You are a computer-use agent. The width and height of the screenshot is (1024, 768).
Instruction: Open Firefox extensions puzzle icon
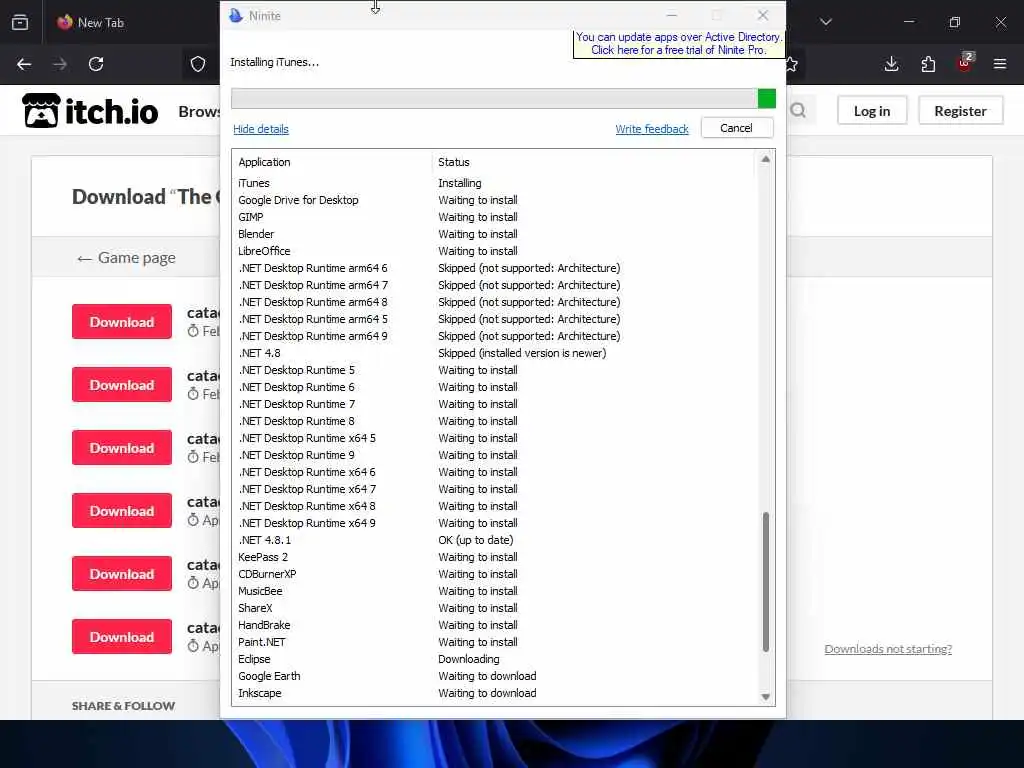(928, 64)
